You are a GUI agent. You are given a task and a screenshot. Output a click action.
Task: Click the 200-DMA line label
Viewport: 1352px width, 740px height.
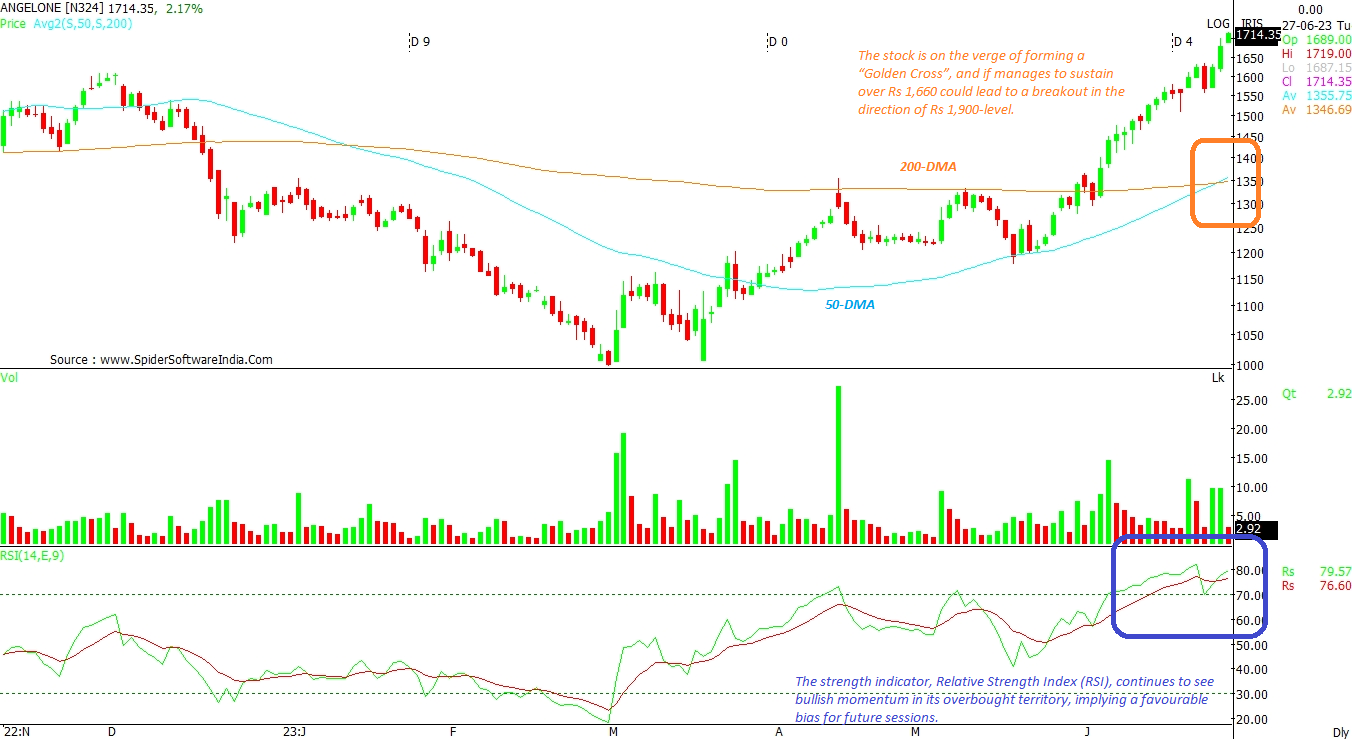click(926, 167)
